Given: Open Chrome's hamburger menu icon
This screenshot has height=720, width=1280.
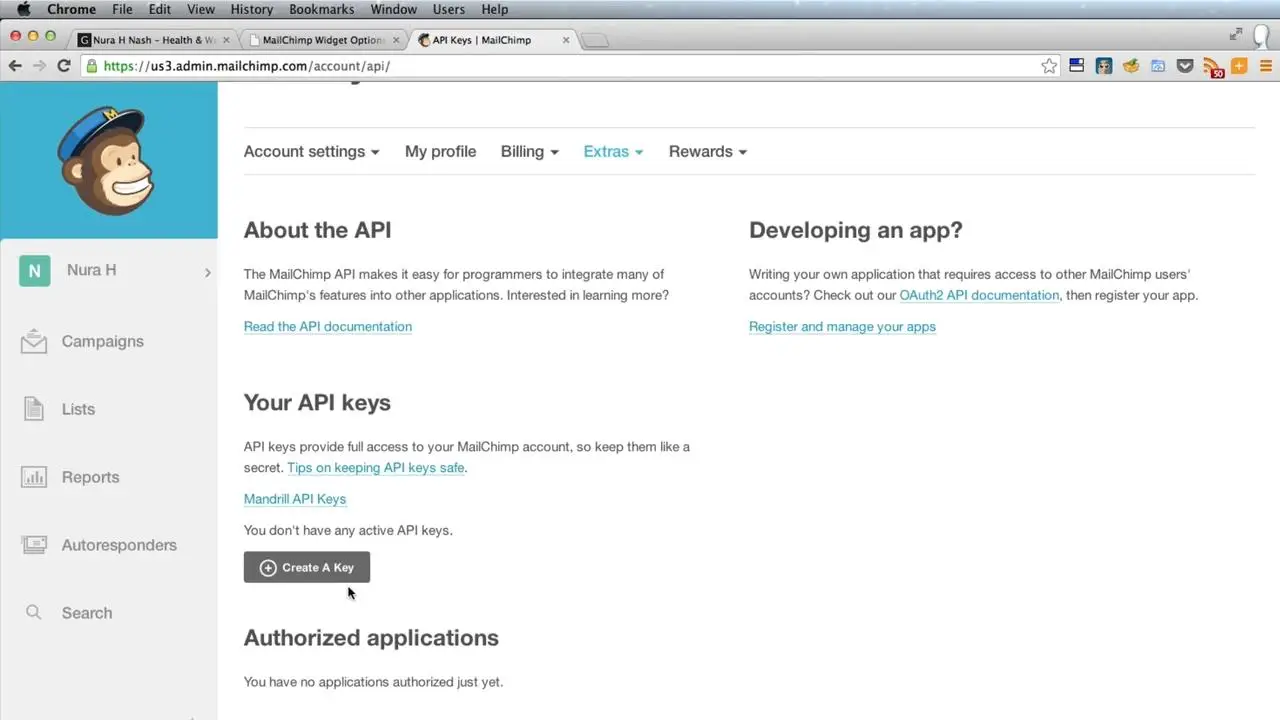Looking at the screenshot, I should 1265,66.
